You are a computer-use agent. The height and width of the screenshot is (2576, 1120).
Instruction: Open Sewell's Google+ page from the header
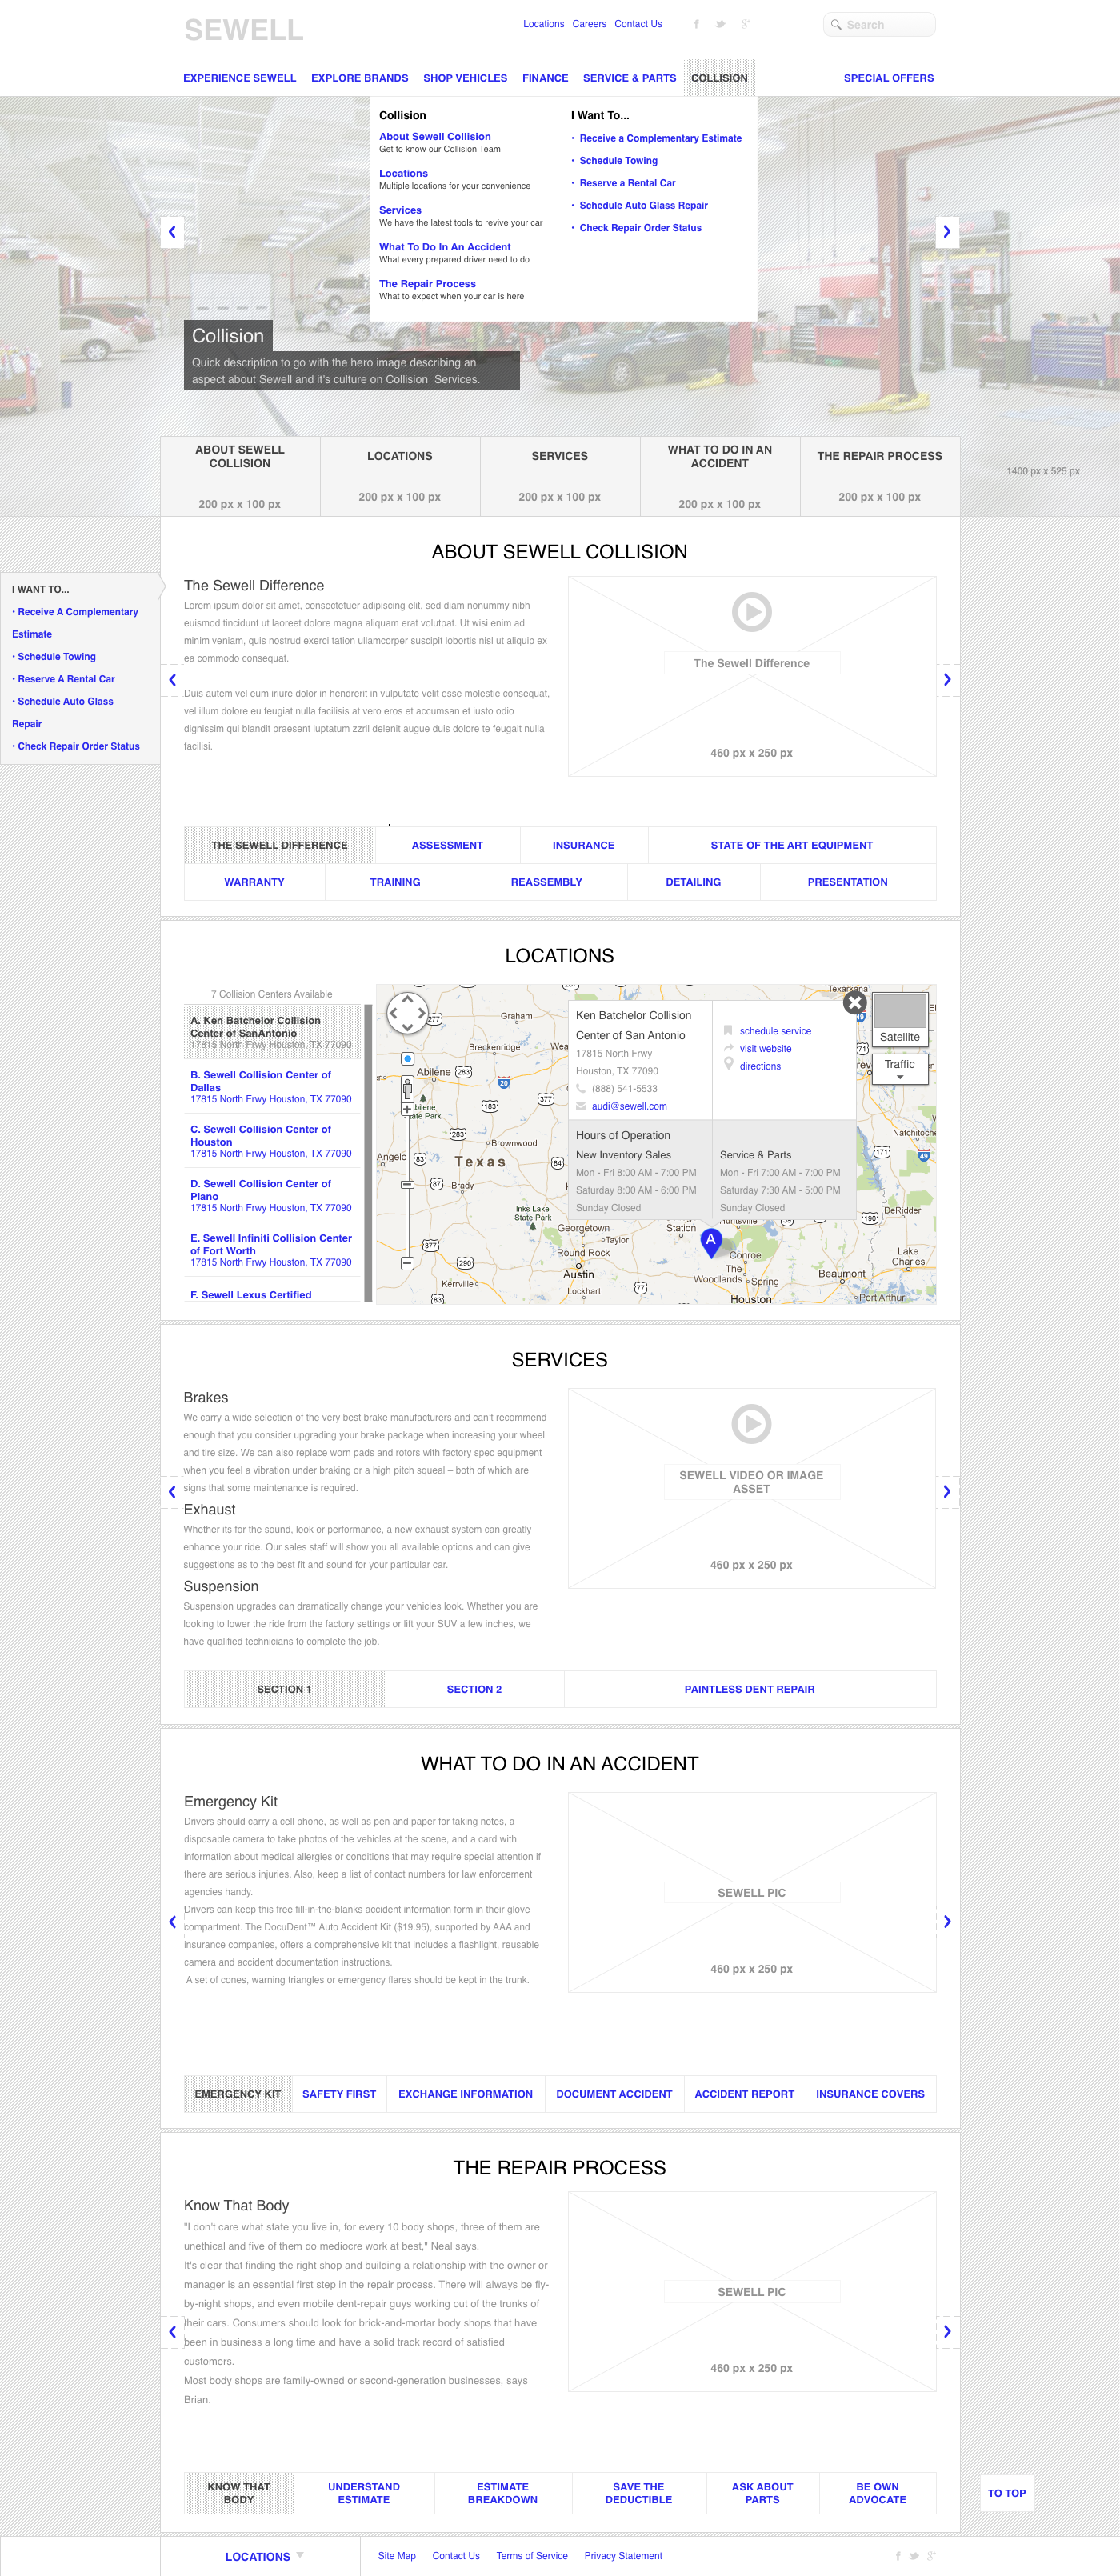tap(745, 24)
